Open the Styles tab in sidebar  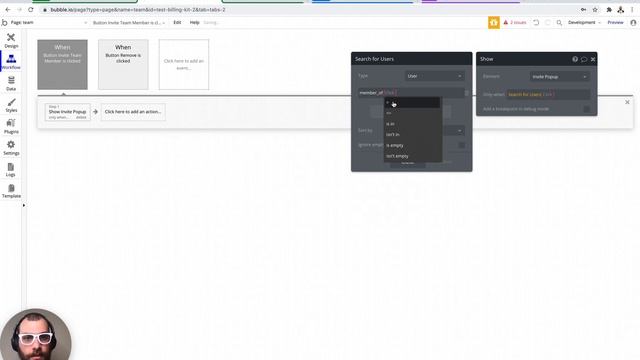click(x=11, y=105)
